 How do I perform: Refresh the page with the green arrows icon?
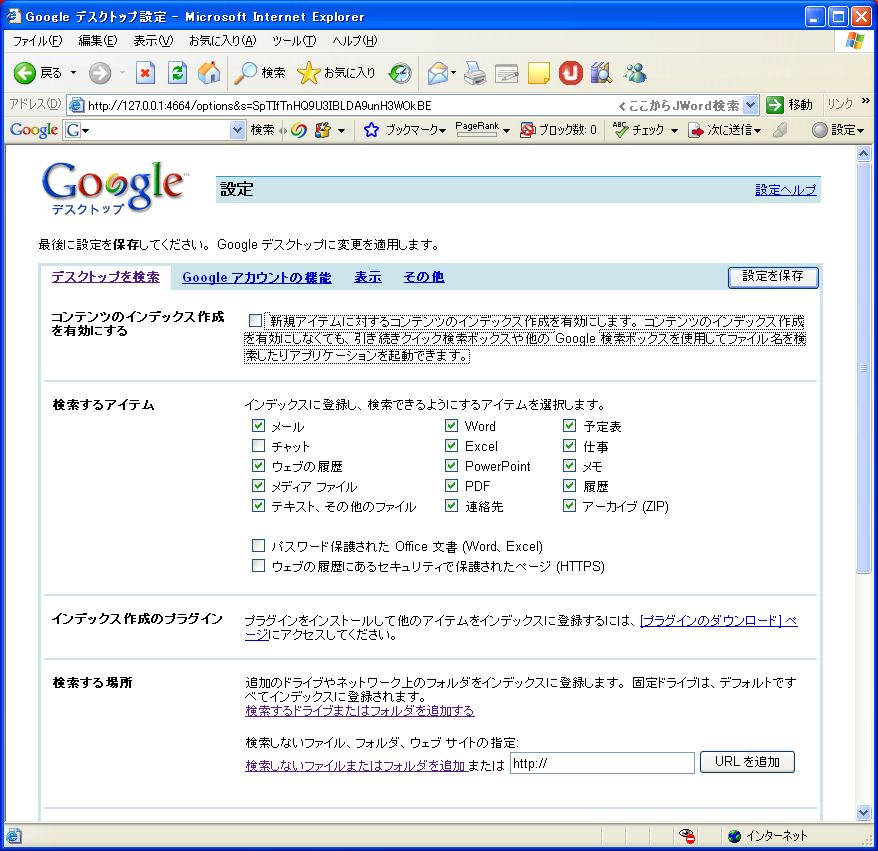click(x=178, y=73)
